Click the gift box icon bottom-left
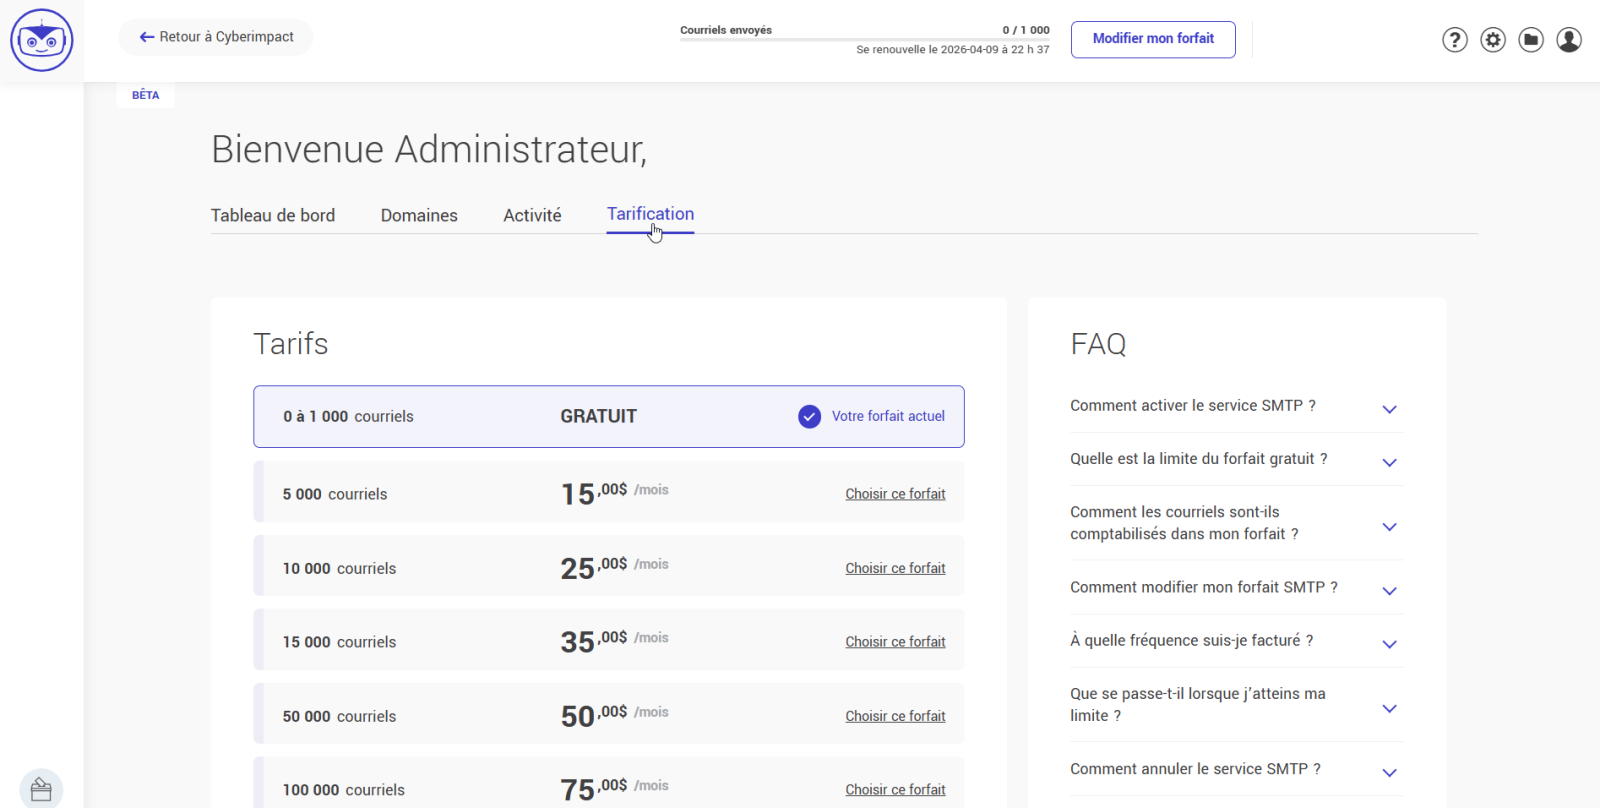This screenshot has height=808, width=1600. coord(41,789)
